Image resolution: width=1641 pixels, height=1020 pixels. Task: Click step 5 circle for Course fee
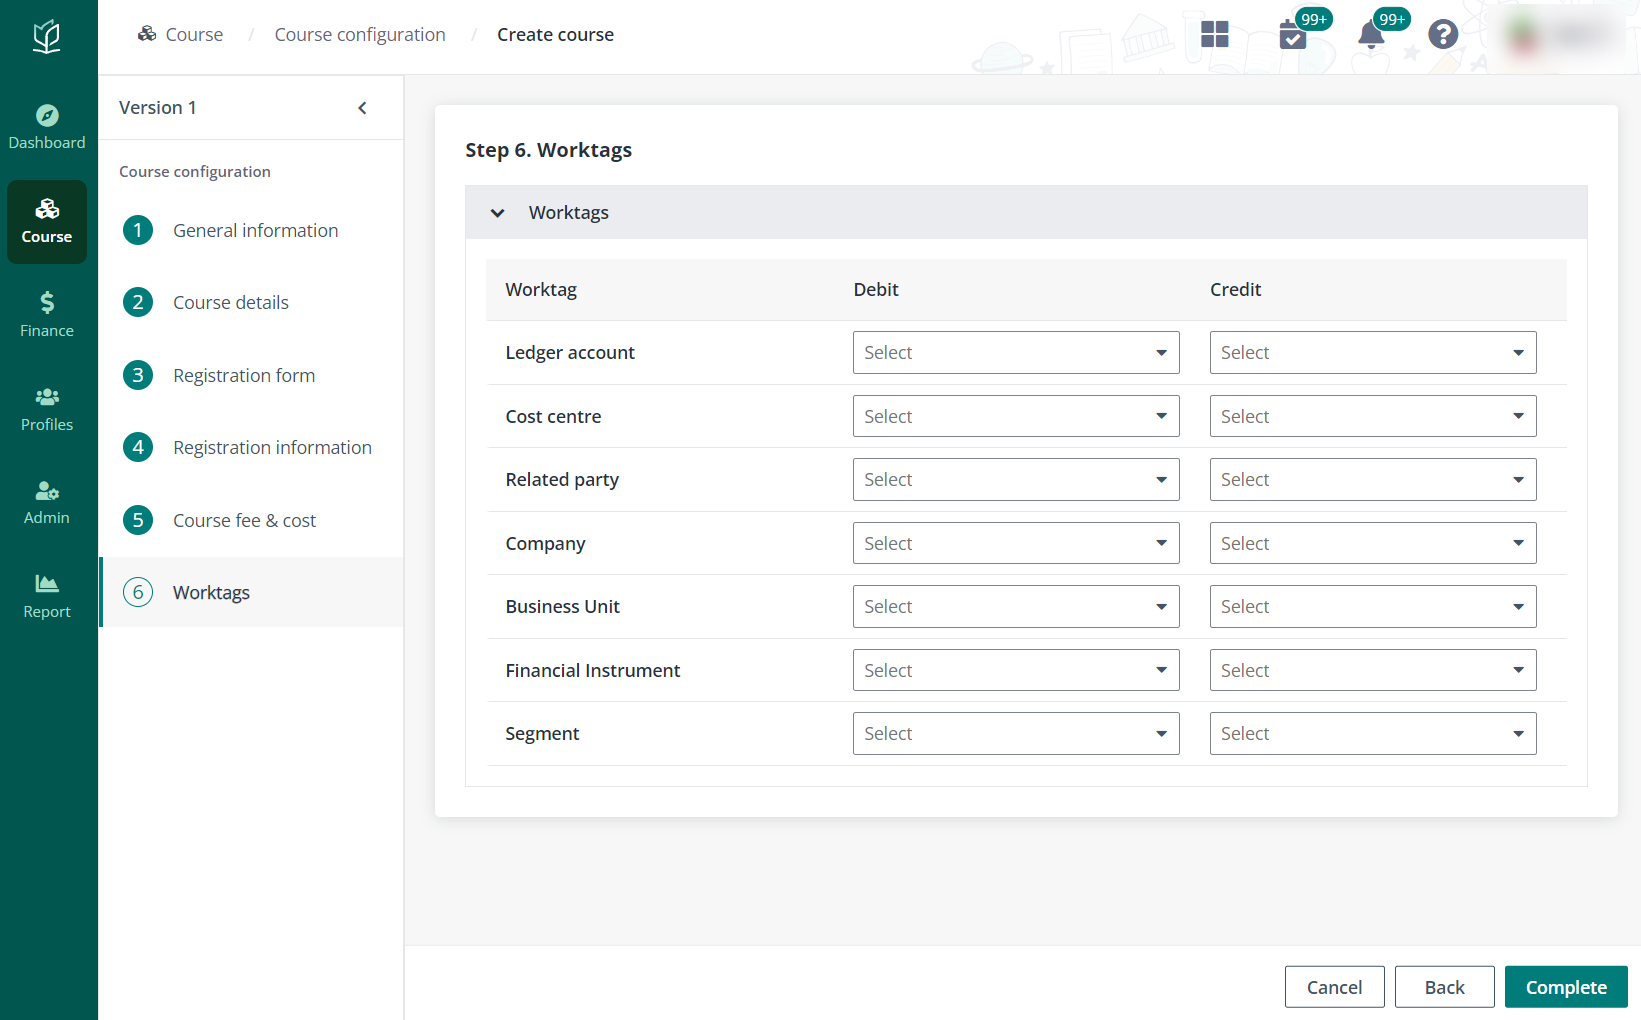pos(138,520)
